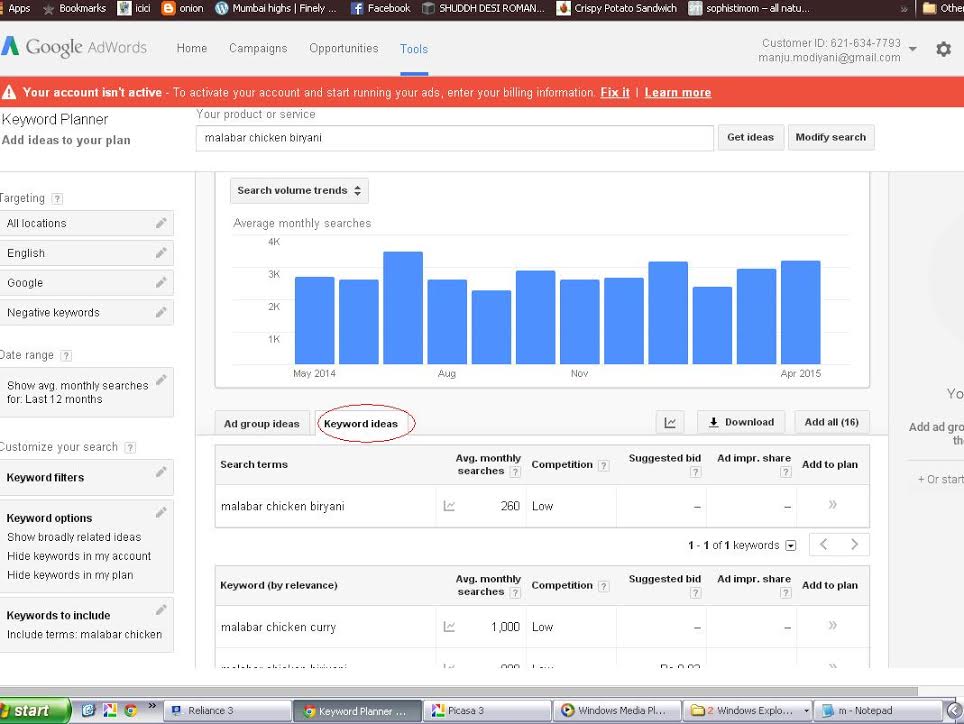Go to next keywords page arrow
The width and height of the screenshot is (964, 724).
click(854, 545)
